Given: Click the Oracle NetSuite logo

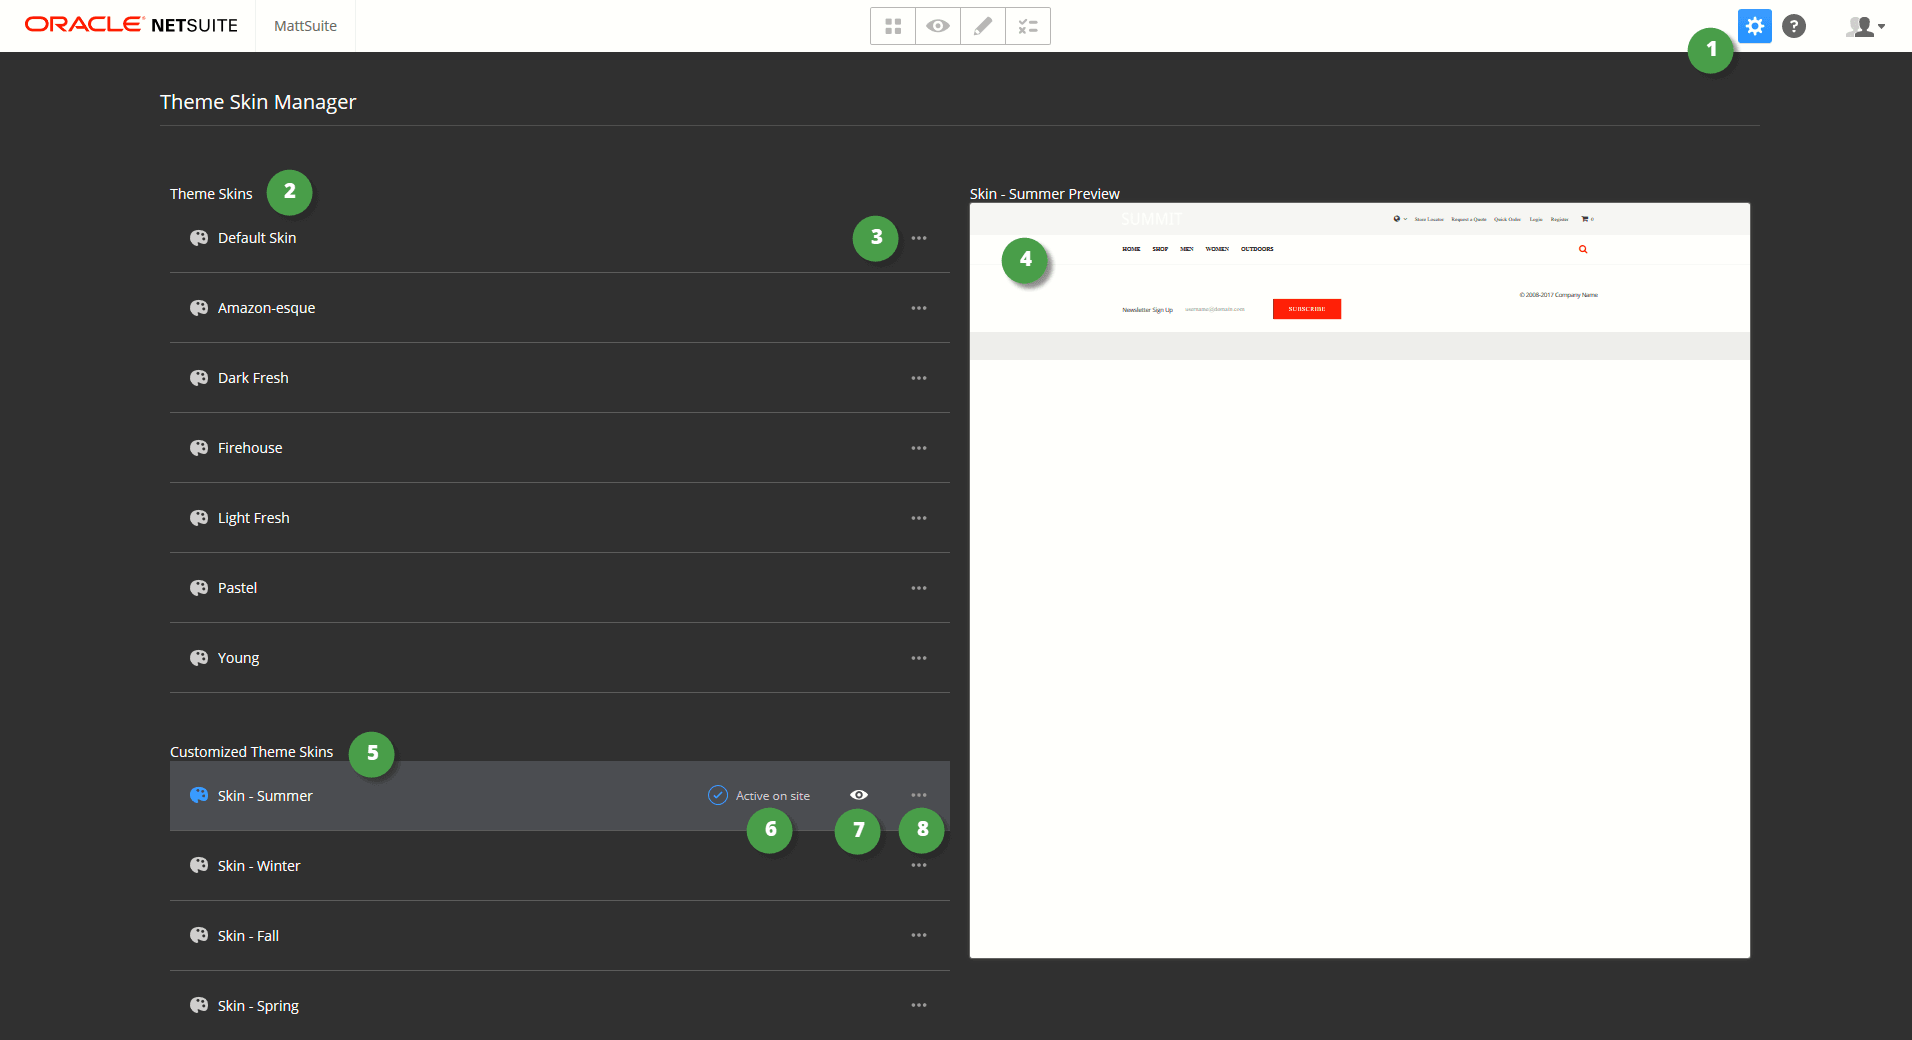Looking at the screenshot, I should coord(131,25).
